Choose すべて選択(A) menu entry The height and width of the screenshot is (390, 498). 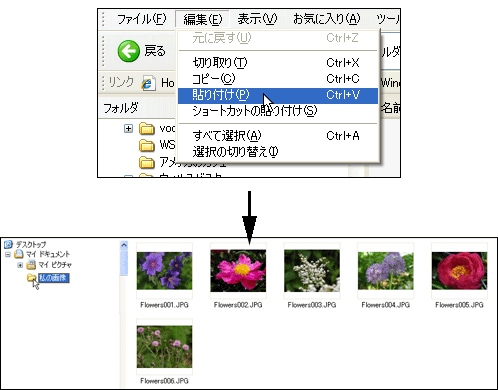278,136
